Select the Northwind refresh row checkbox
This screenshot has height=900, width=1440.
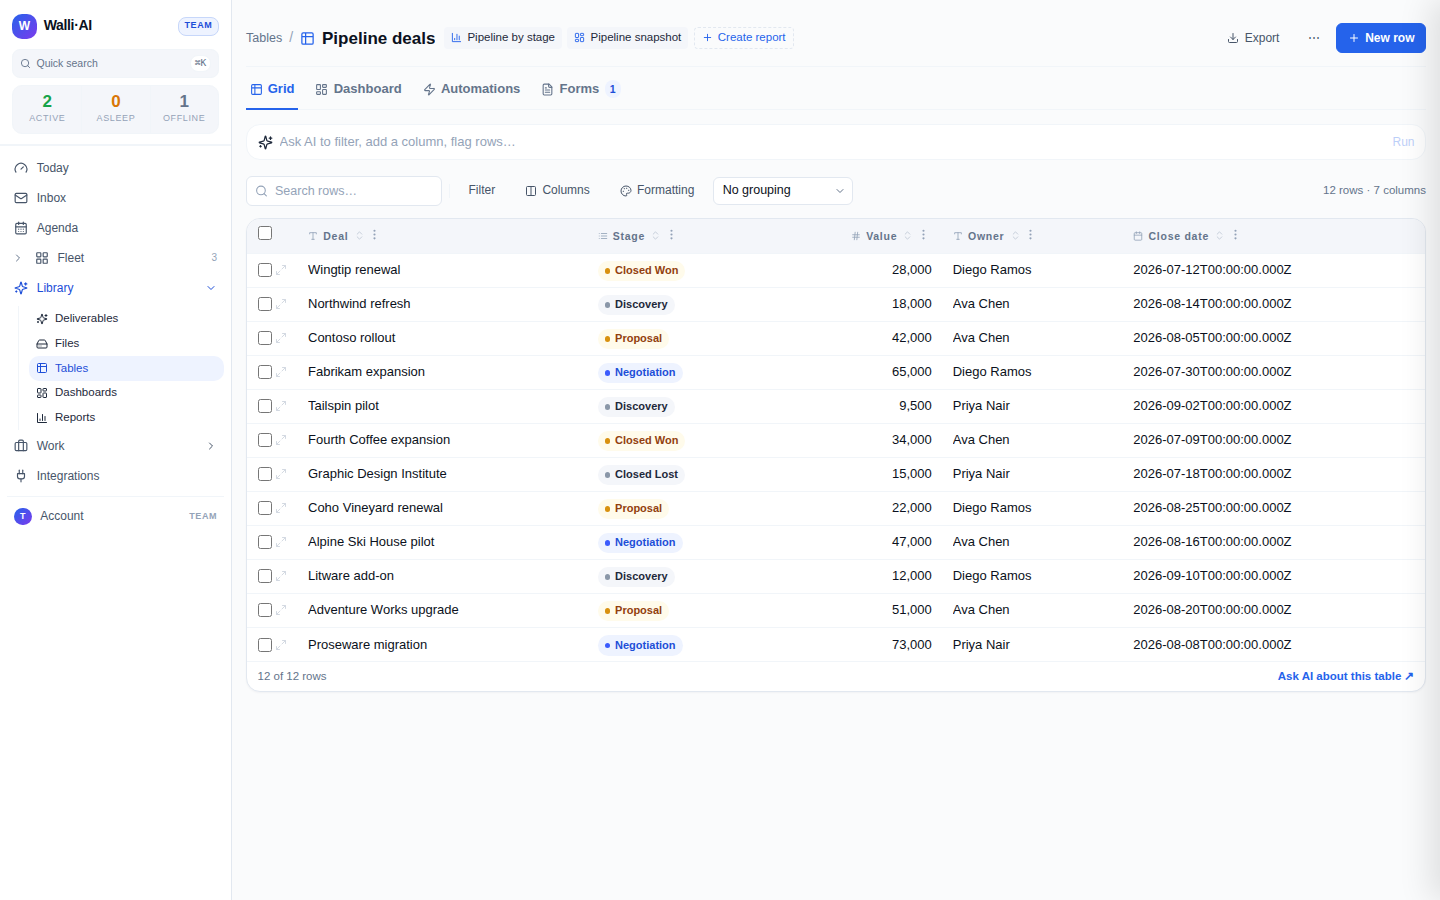tap(265, 304)
